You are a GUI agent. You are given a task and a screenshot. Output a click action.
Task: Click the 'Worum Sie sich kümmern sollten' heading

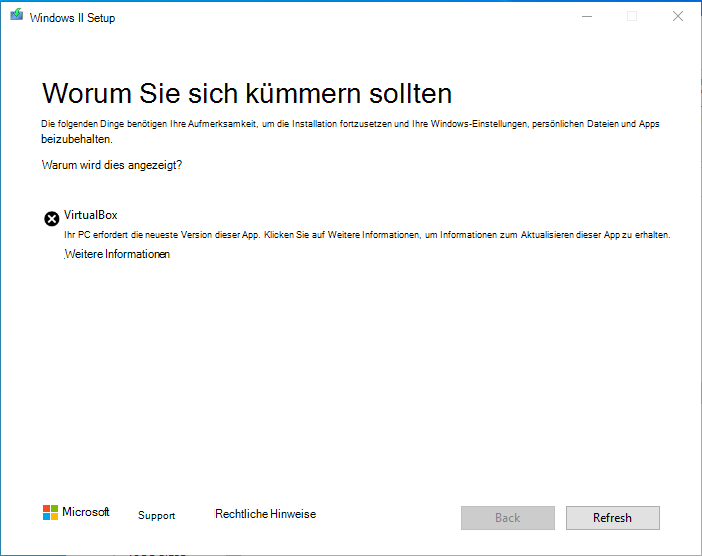247,94
